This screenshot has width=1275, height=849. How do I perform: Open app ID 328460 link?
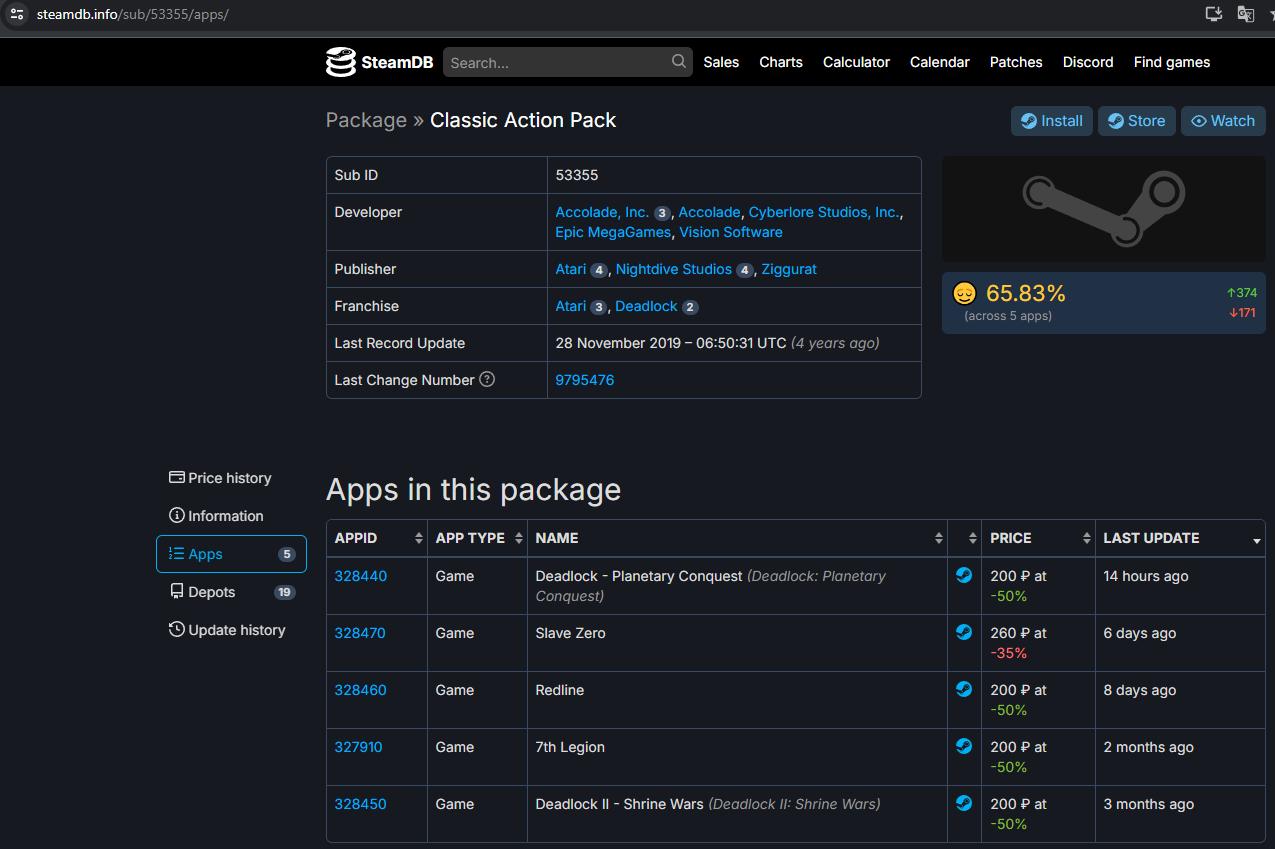[361, 690]
